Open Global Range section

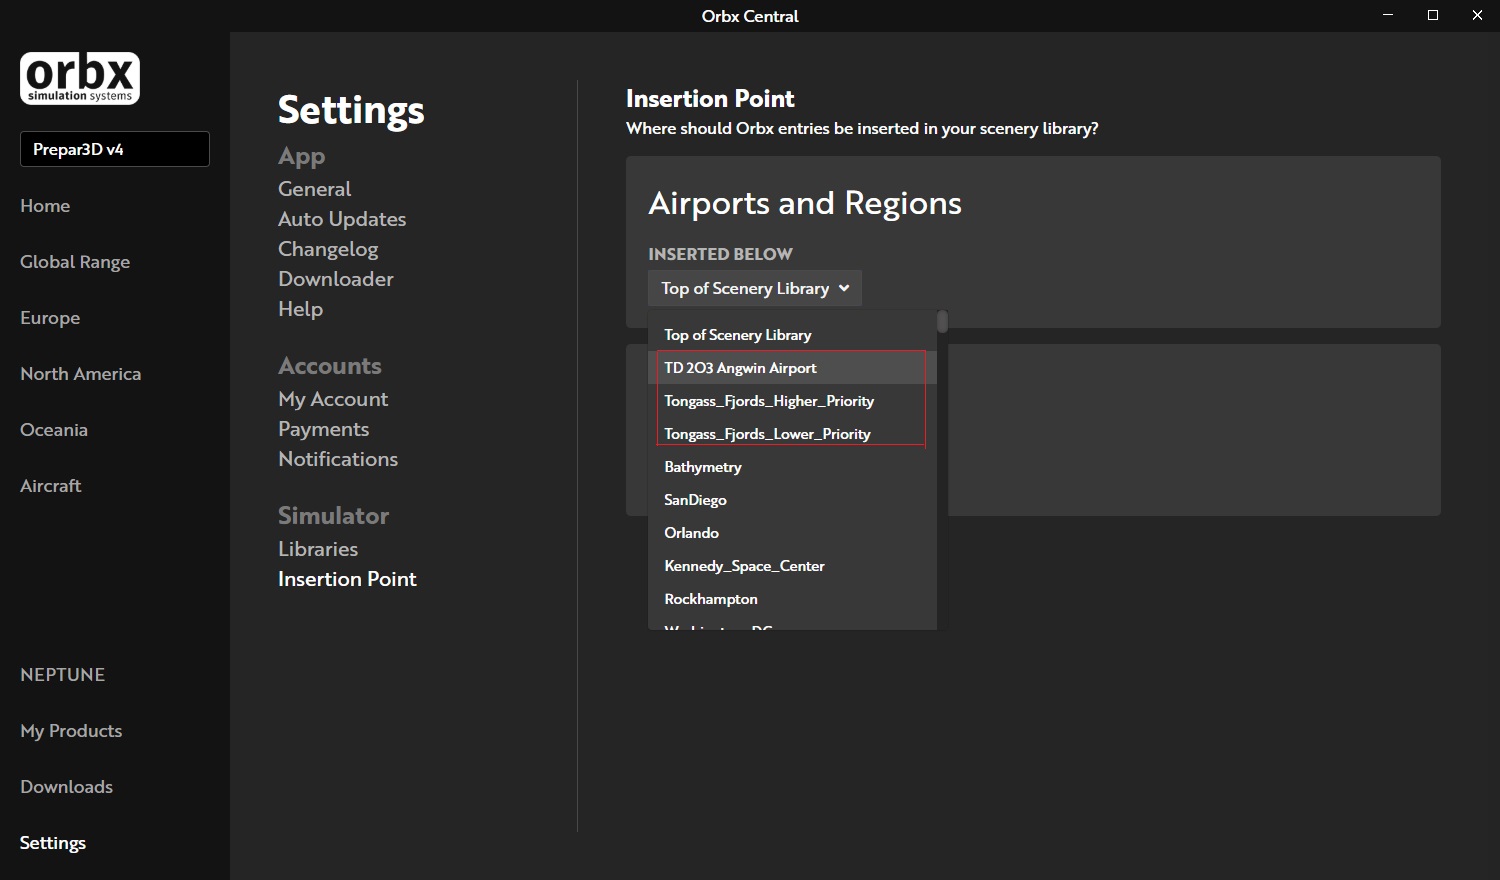(x=75, y=261)
